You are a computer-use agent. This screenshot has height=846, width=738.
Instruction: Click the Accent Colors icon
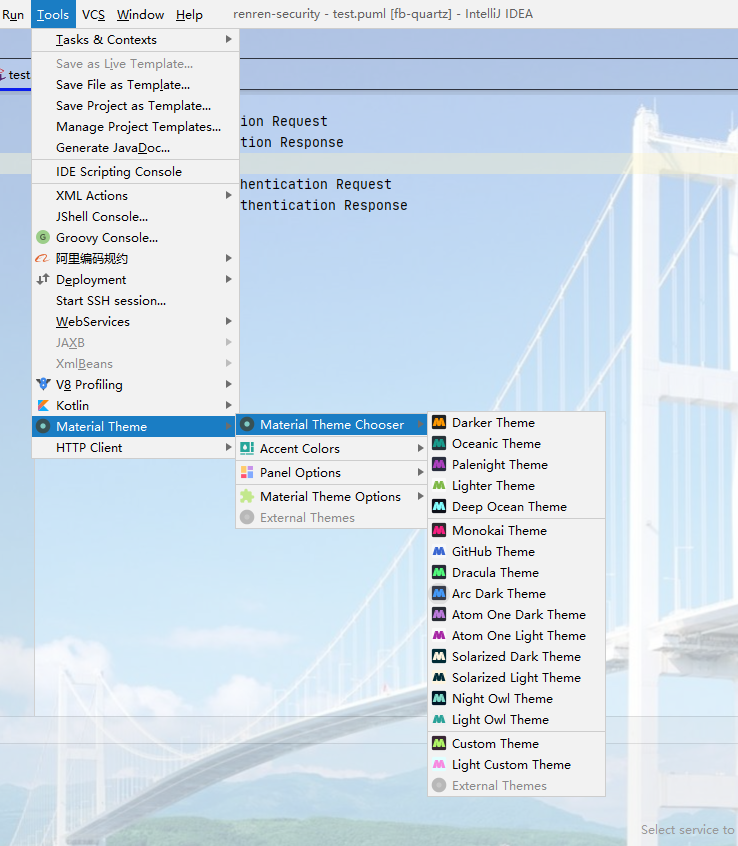tap(247, 449)
